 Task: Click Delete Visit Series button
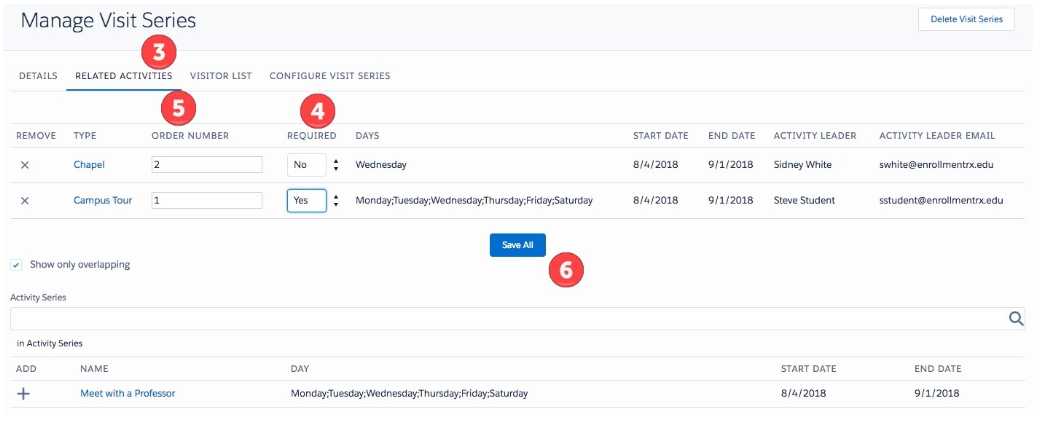pos(965,19)
